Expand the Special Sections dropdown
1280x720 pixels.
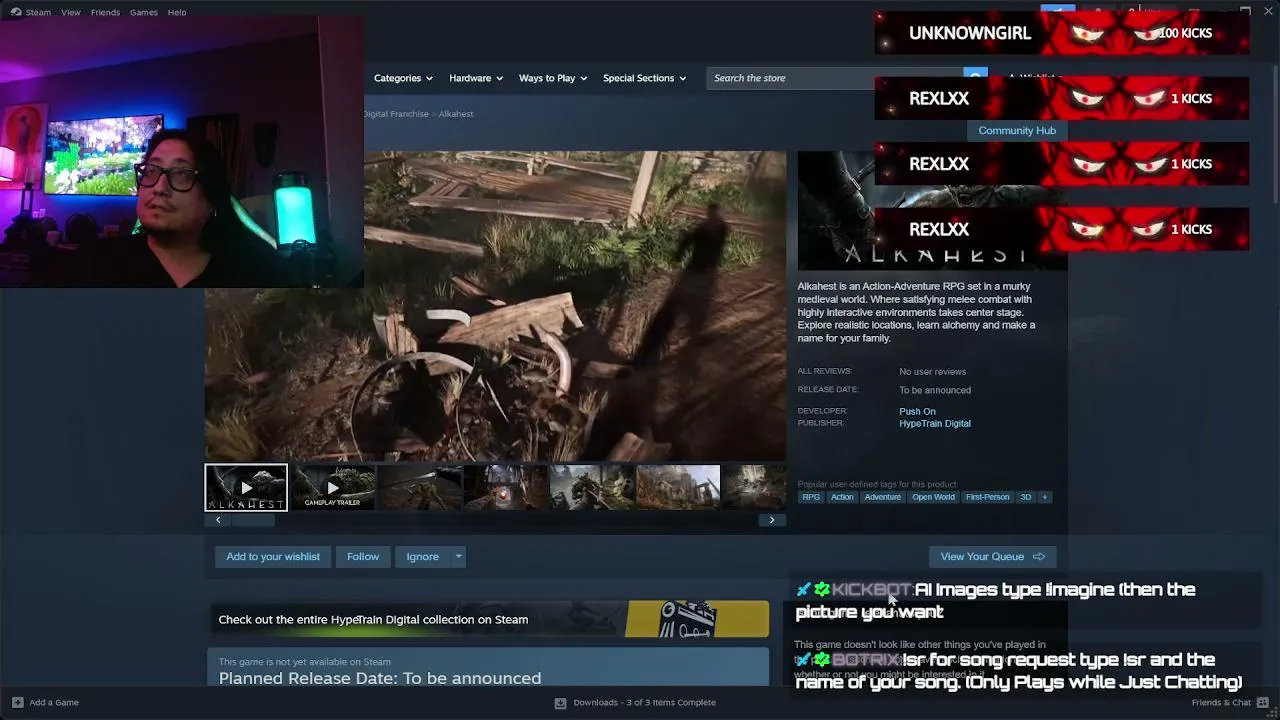pos(644,78)
